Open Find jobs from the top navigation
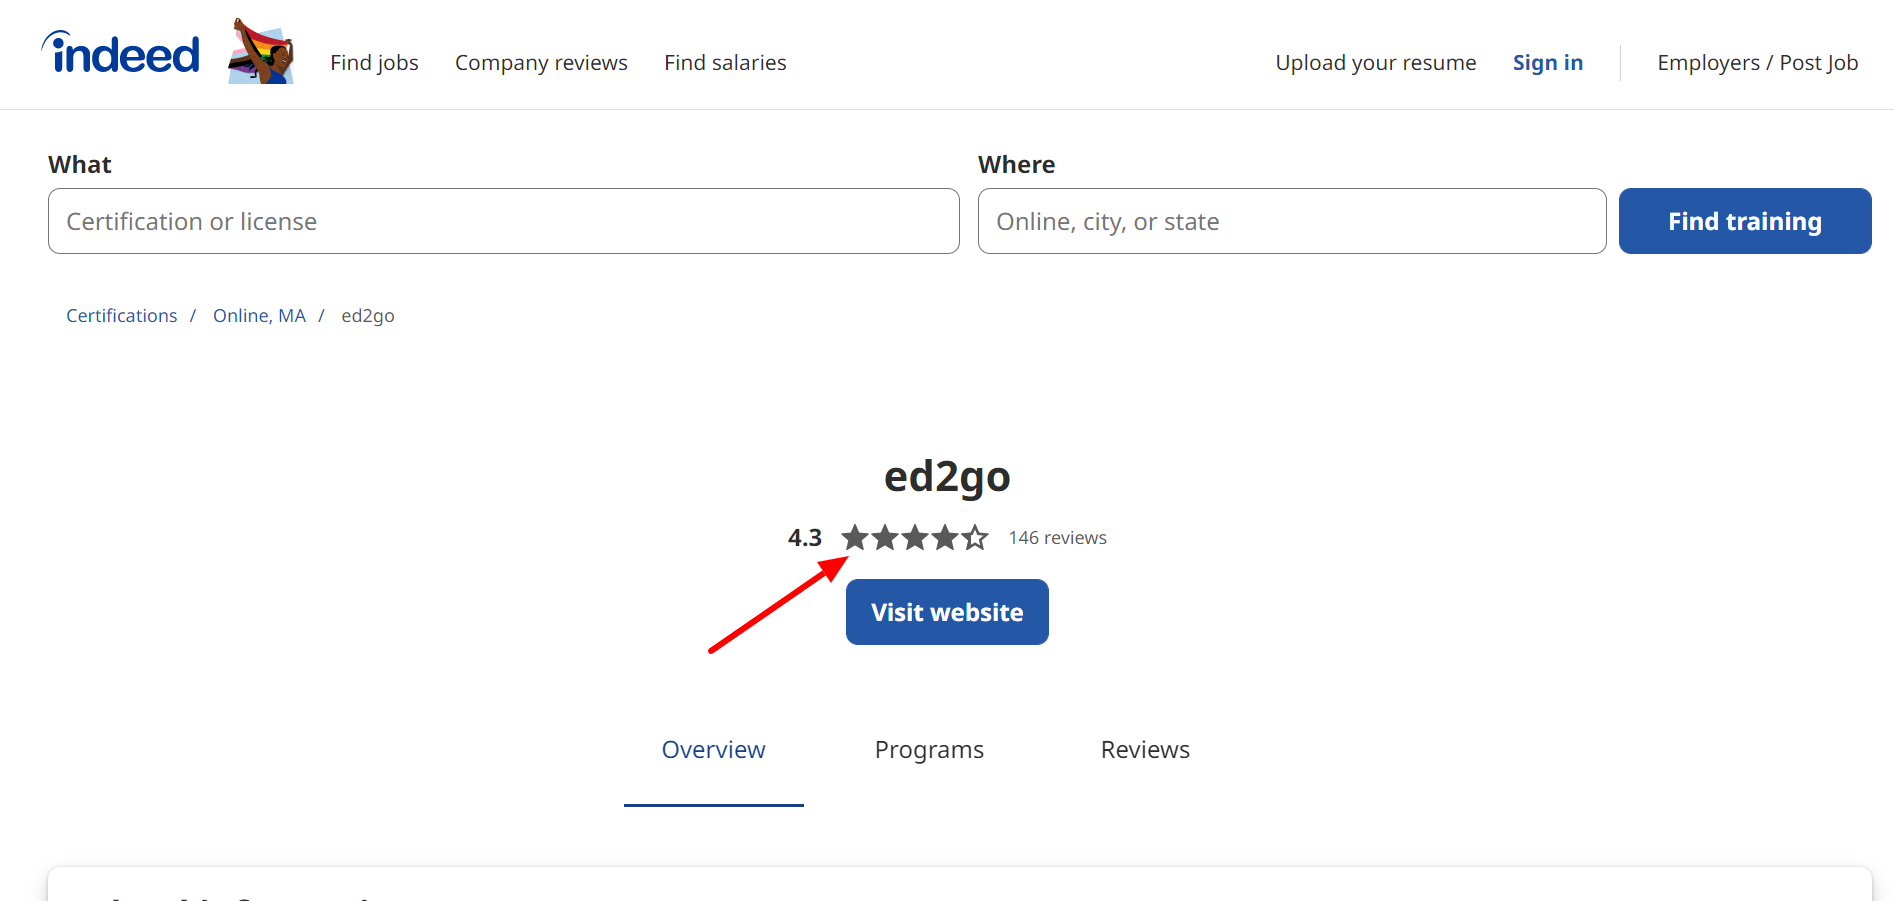Viewport: 1894px width, 901px height. pos(374,62)
